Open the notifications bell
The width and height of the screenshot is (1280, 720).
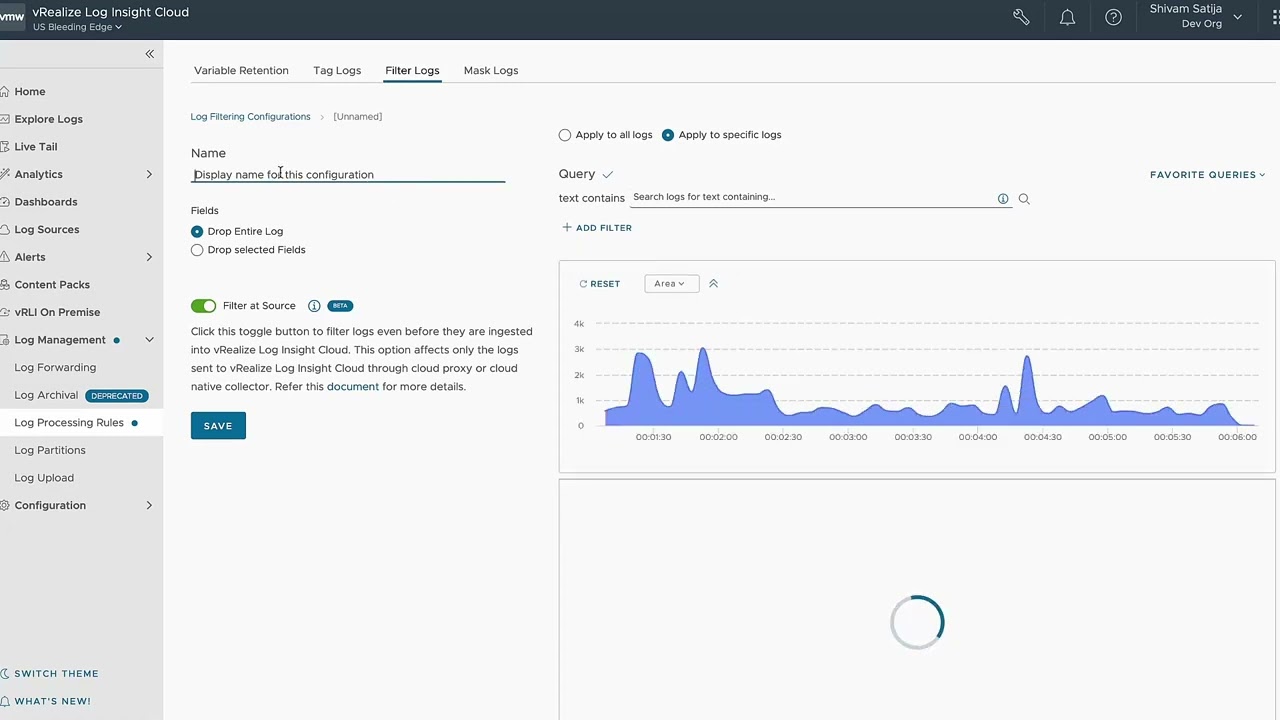click(x=1067, y=17)
